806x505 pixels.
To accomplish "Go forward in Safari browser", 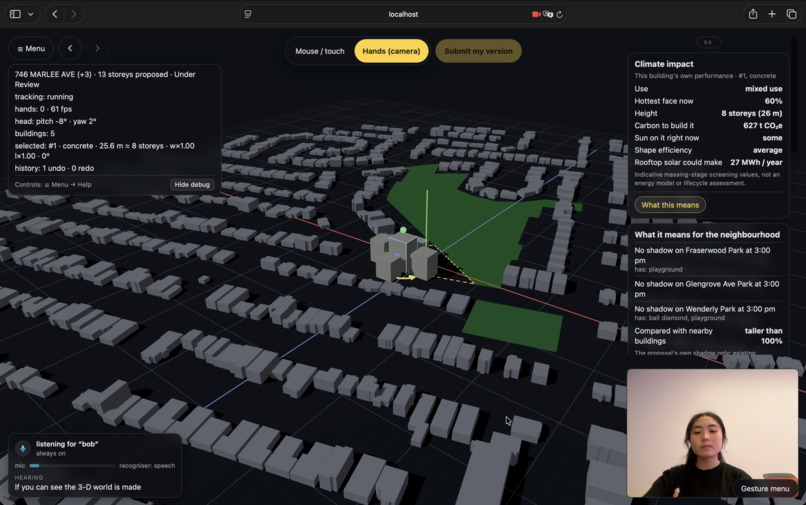I will point(74,14).
